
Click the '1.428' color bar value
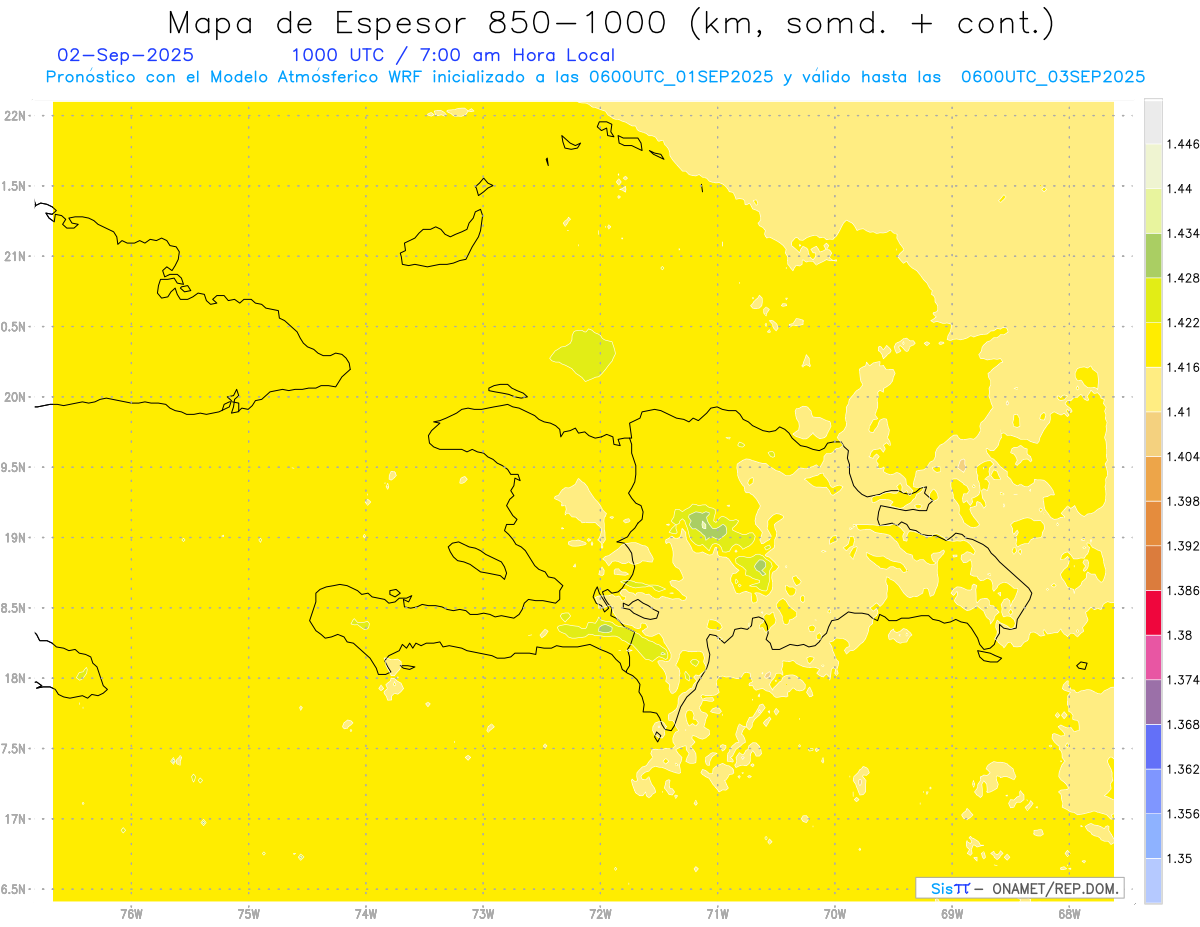[1183, 278]
